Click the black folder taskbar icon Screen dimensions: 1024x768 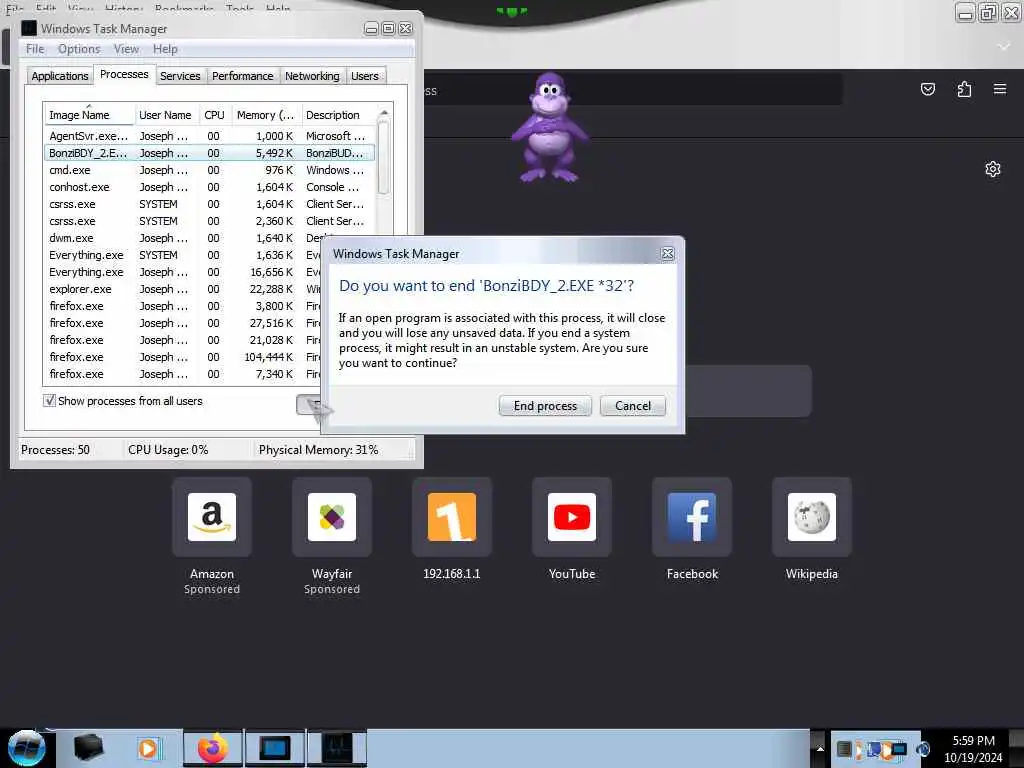pos(88,748)
